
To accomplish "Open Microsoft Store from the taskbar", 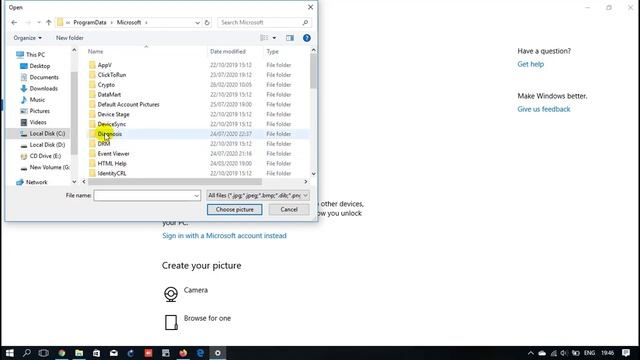I will (x=96, y=353).
